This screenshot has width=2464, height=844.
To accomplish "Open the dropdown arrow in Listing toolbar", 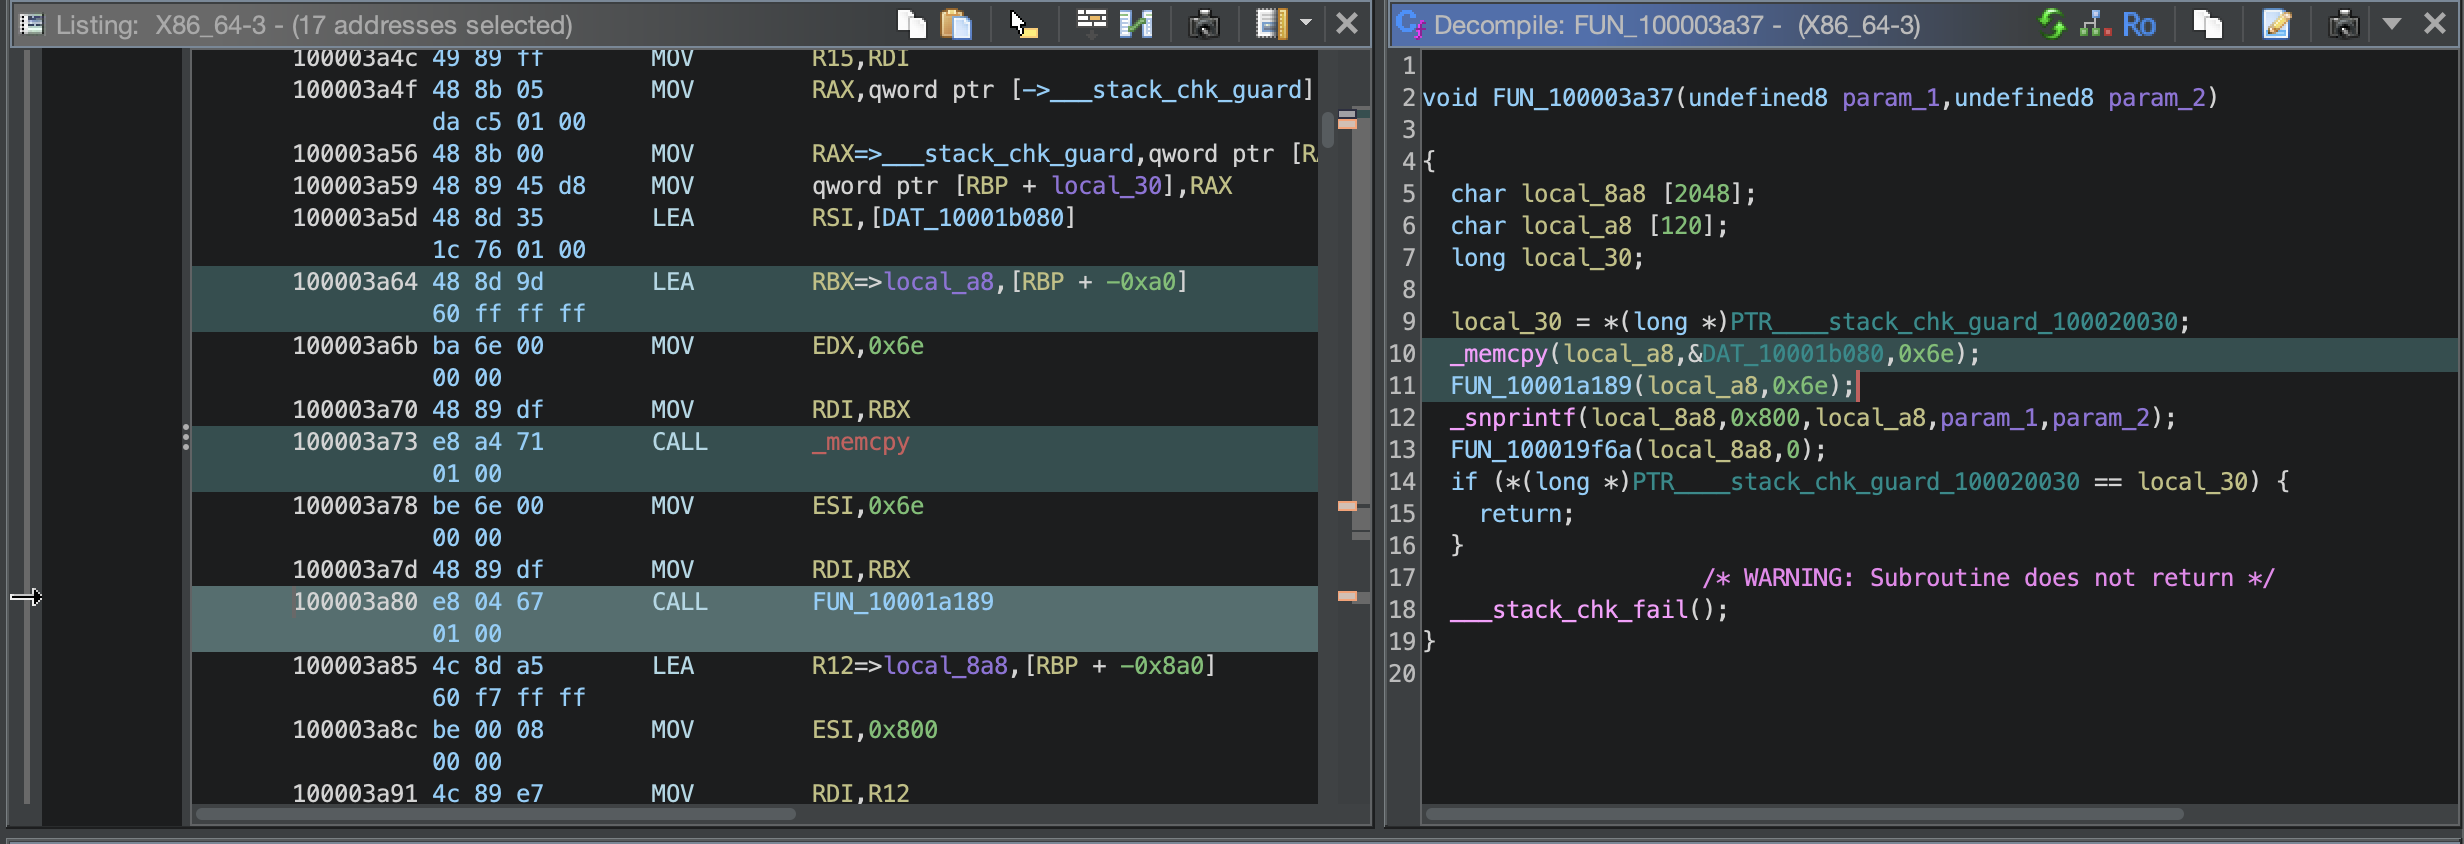I will coord(1306,23).
